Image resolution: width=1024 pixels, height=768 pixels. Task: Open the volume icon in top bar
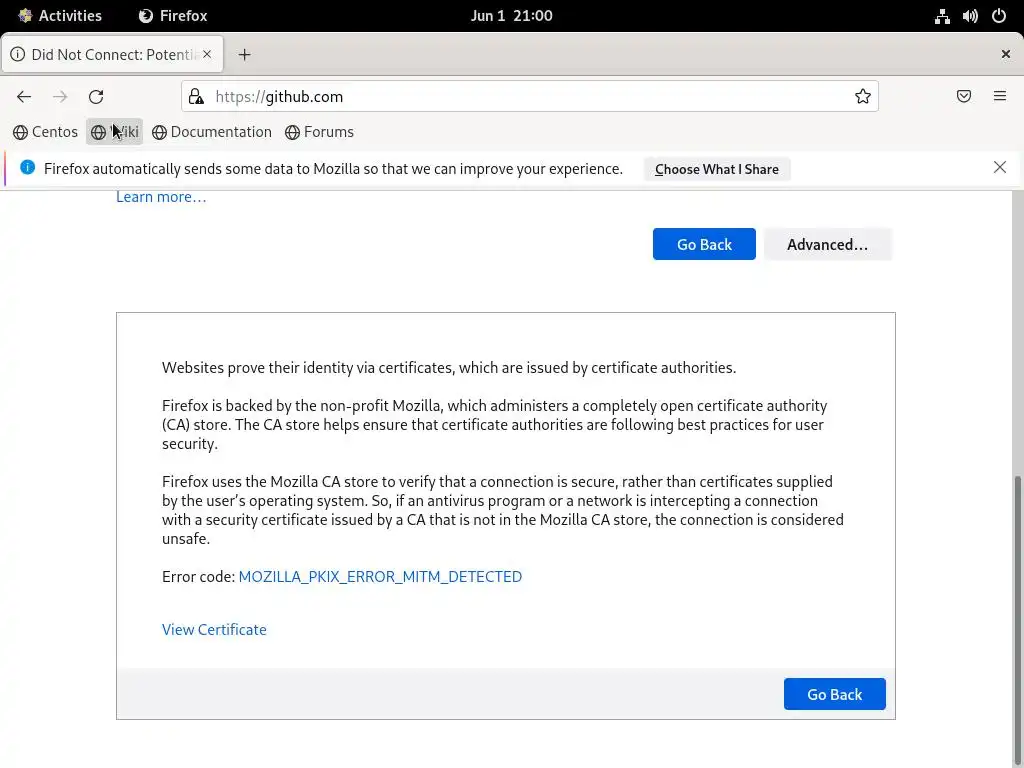(970, 16)
